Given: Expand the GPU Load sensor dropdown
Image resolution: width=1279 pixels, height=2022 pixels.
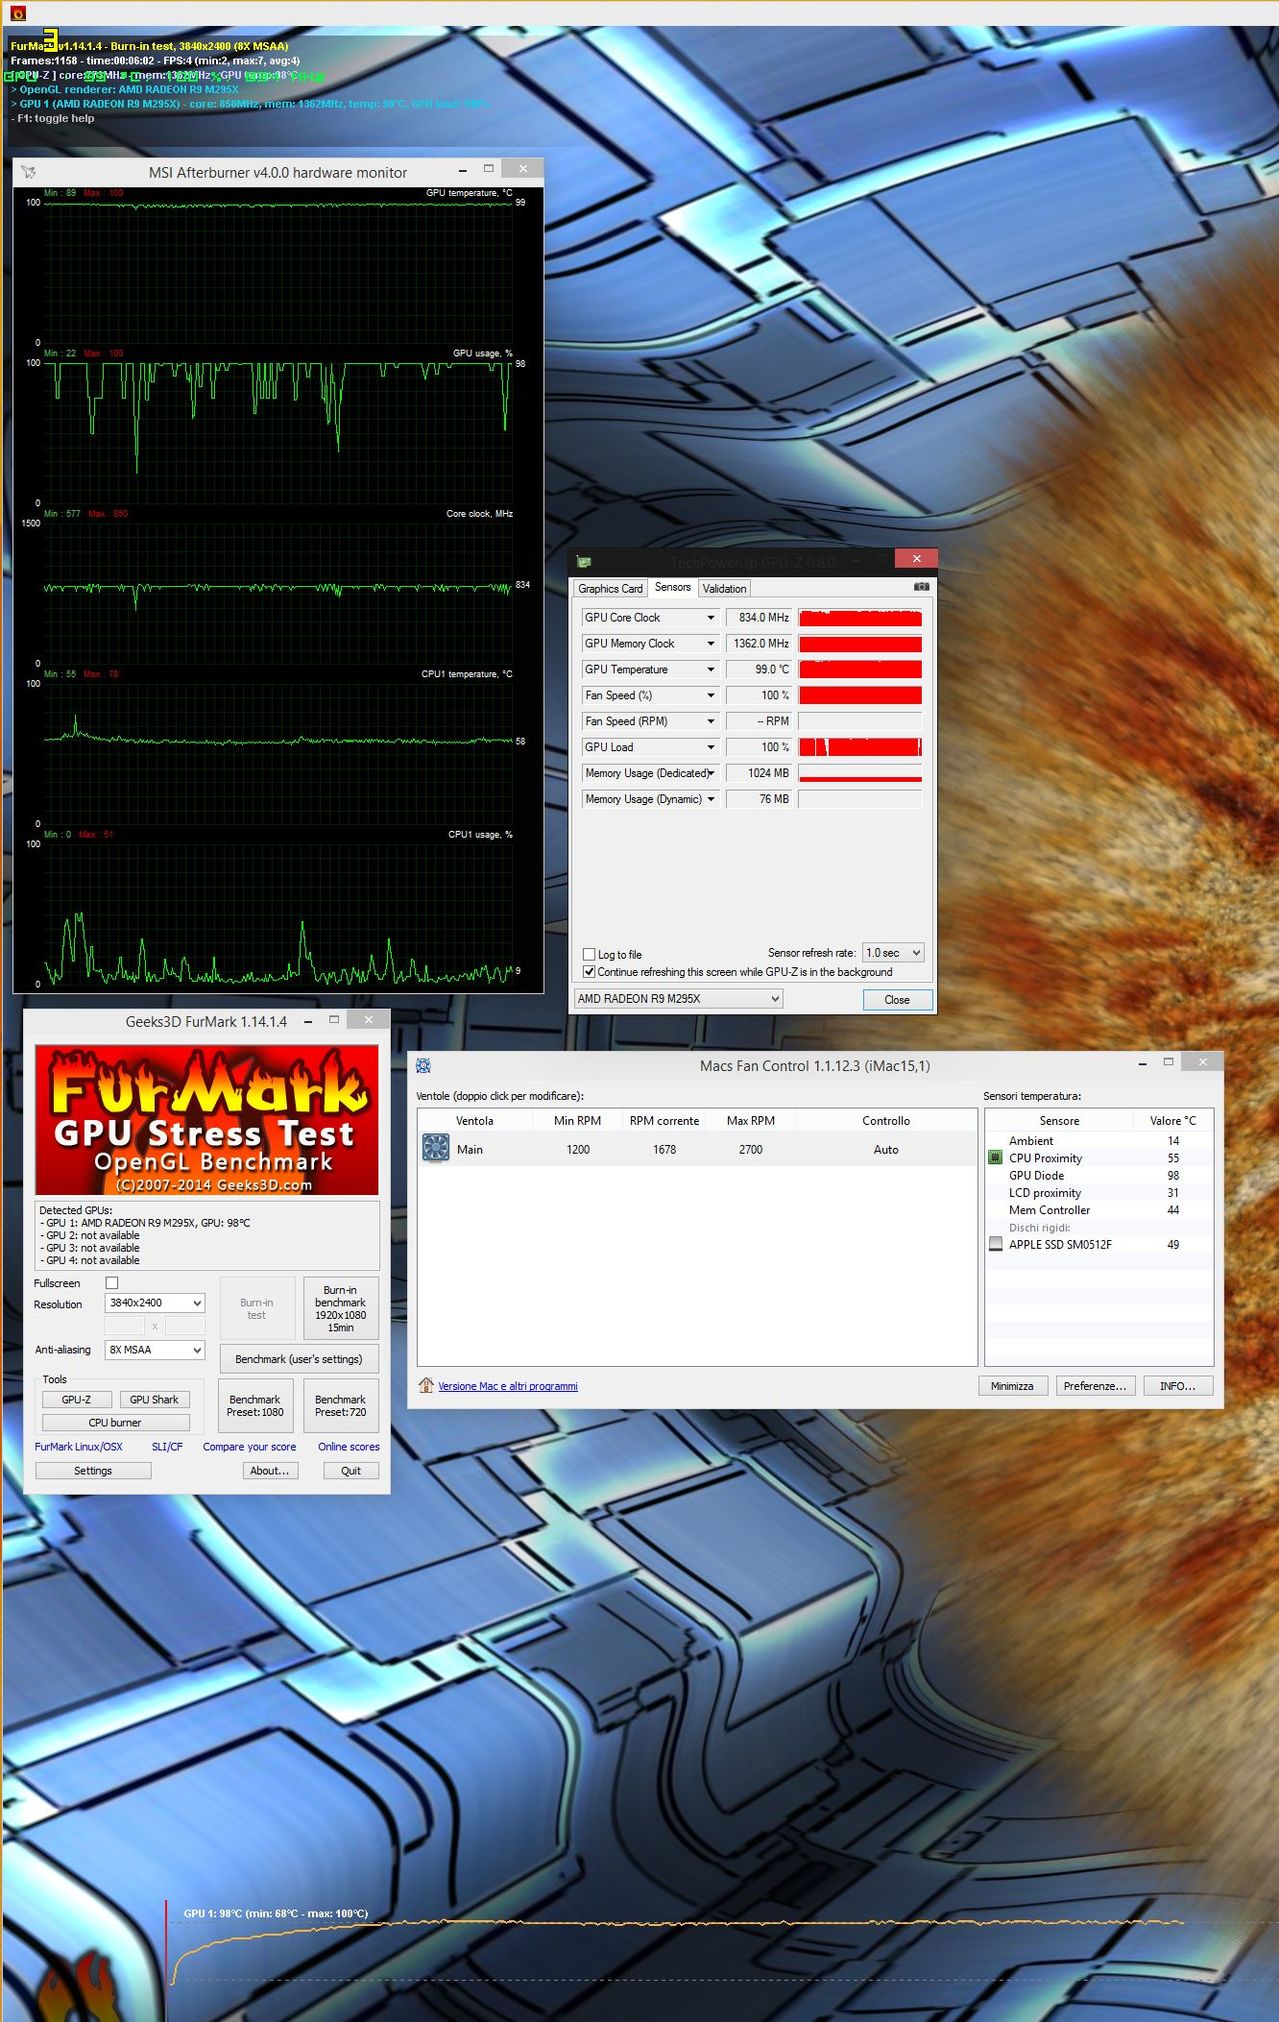Looking at the screenshot, I should coord(711,748).
